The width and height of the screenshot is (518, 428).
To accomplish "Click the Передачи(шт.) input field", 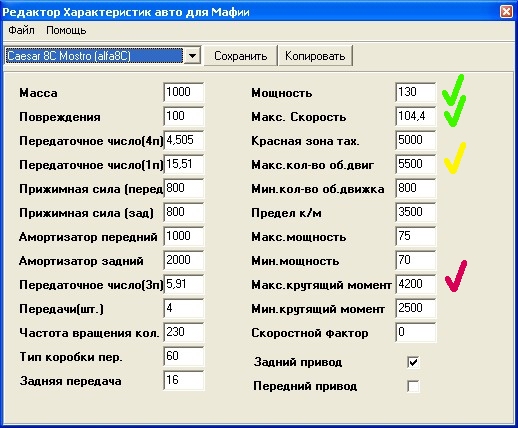I will tap(184, 308).
